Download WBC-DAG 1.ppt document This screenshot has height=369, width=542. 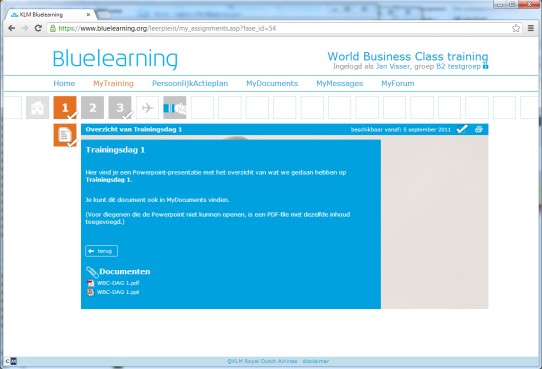click(x=118, y=292)
